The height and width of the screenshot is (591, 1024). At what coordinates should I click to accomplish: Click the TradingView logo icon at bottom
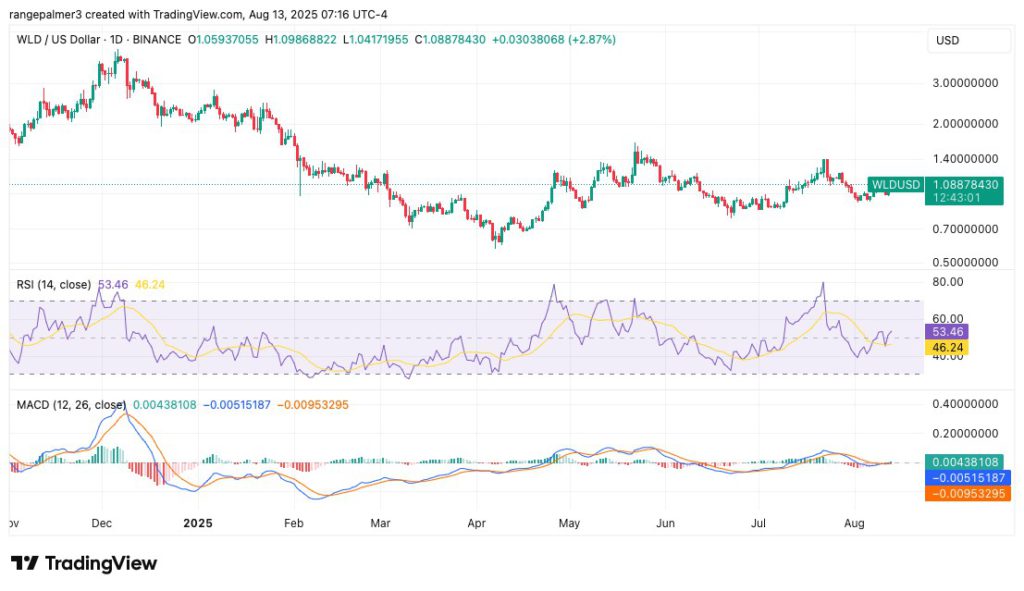pyautogui.click(x=25, y=564)
